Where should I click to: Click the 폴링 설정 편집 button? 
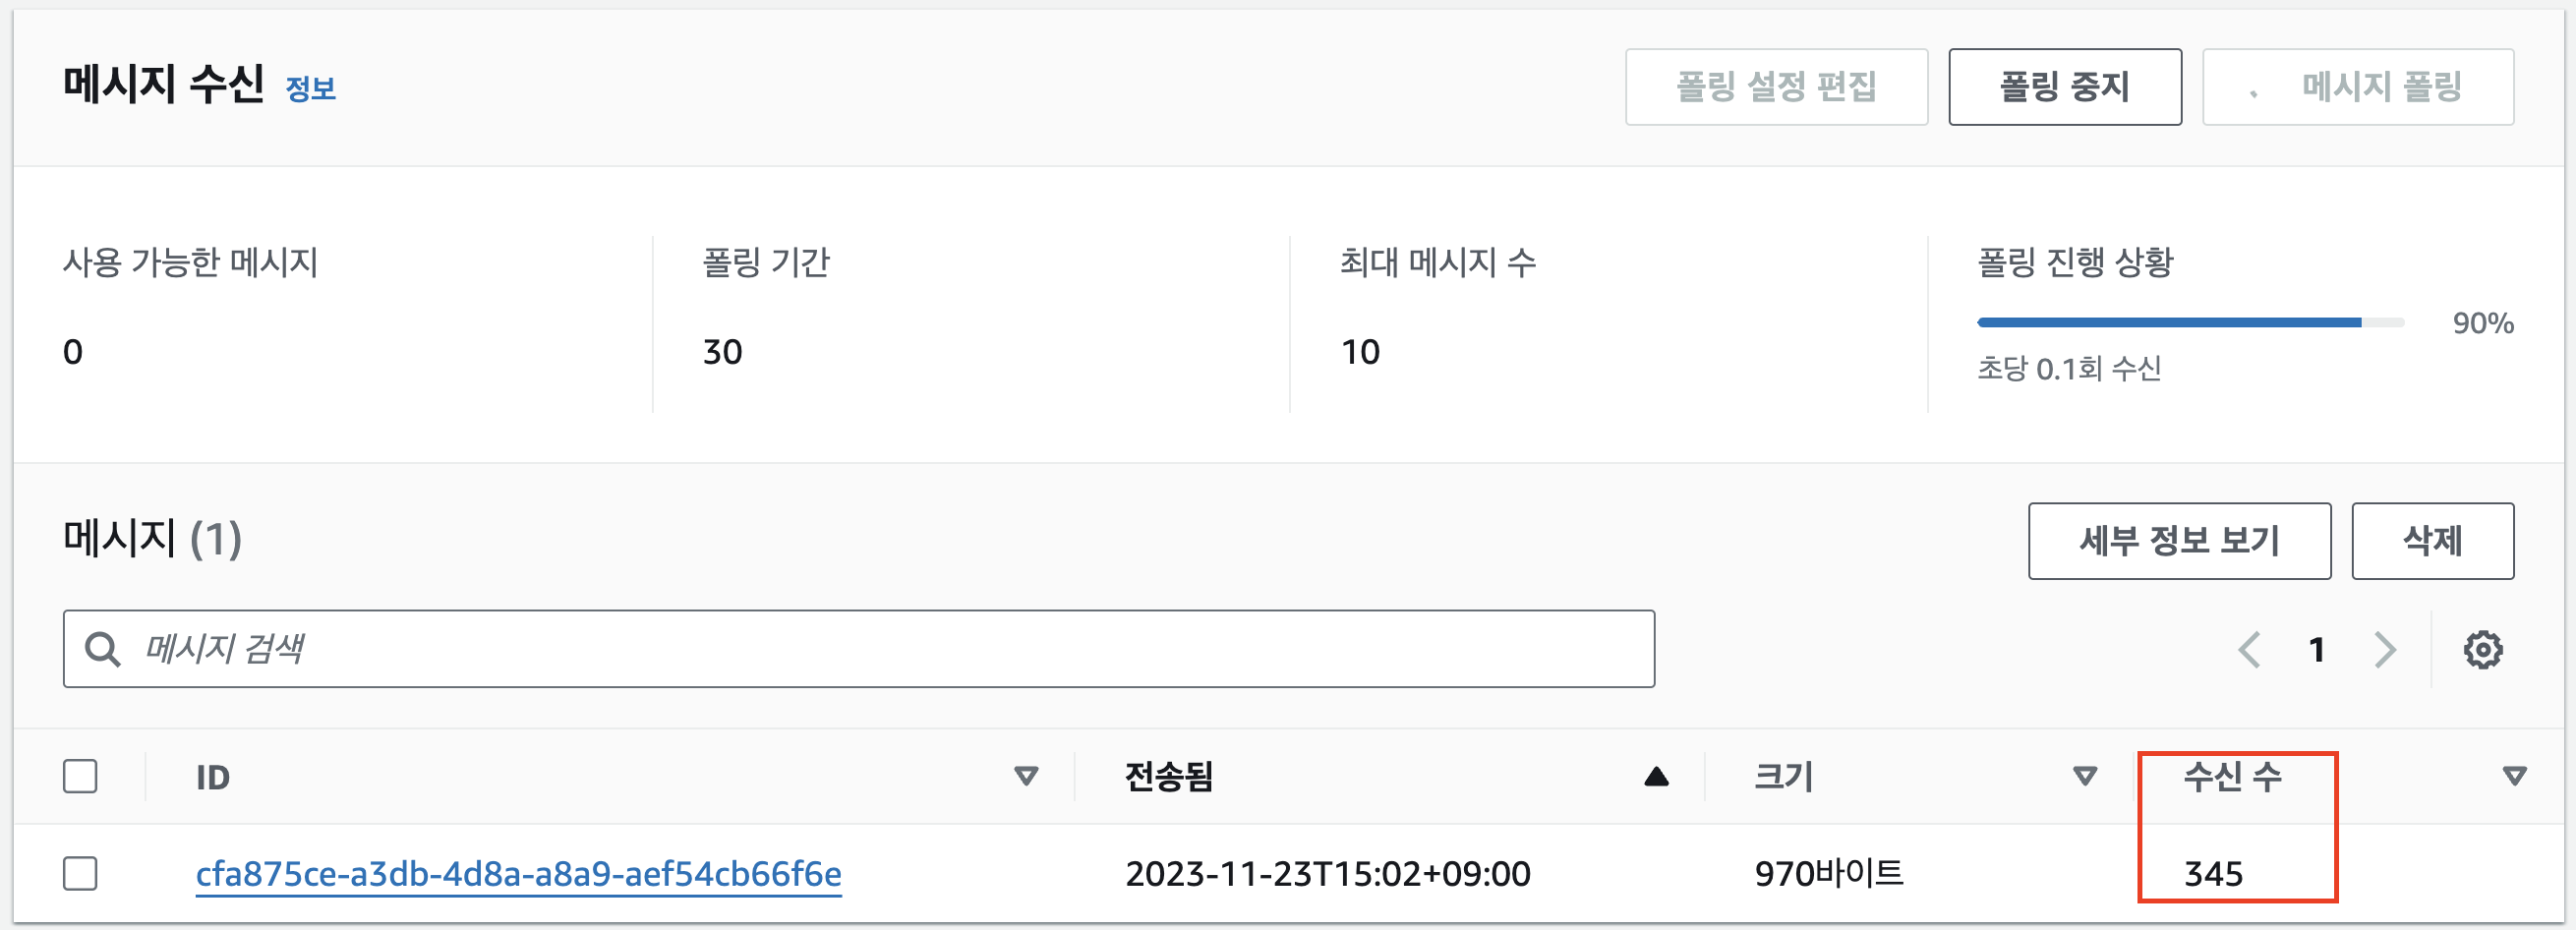tap(1777, 87)
